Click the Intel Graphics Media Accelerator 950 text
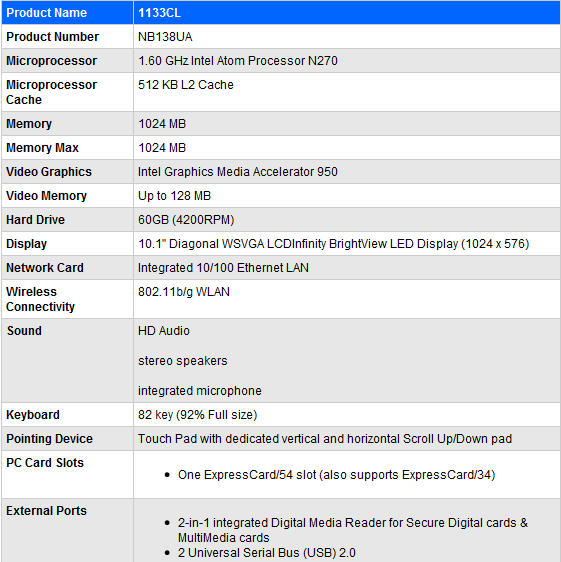Image resolution: width=561 pixels, height=562 pixels. click(x=238, y=172)
